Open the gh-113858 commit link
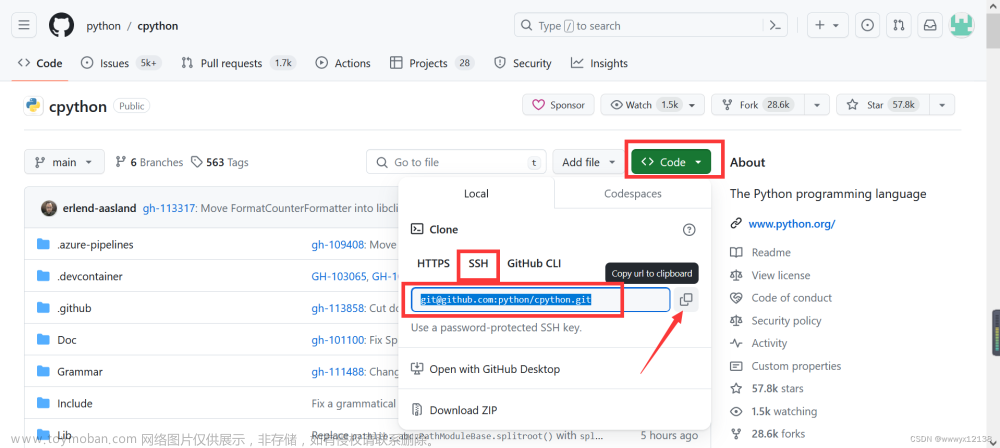The width and height of the screenshot is (1000, 448). pyautogui.click(x=339, y=308)
